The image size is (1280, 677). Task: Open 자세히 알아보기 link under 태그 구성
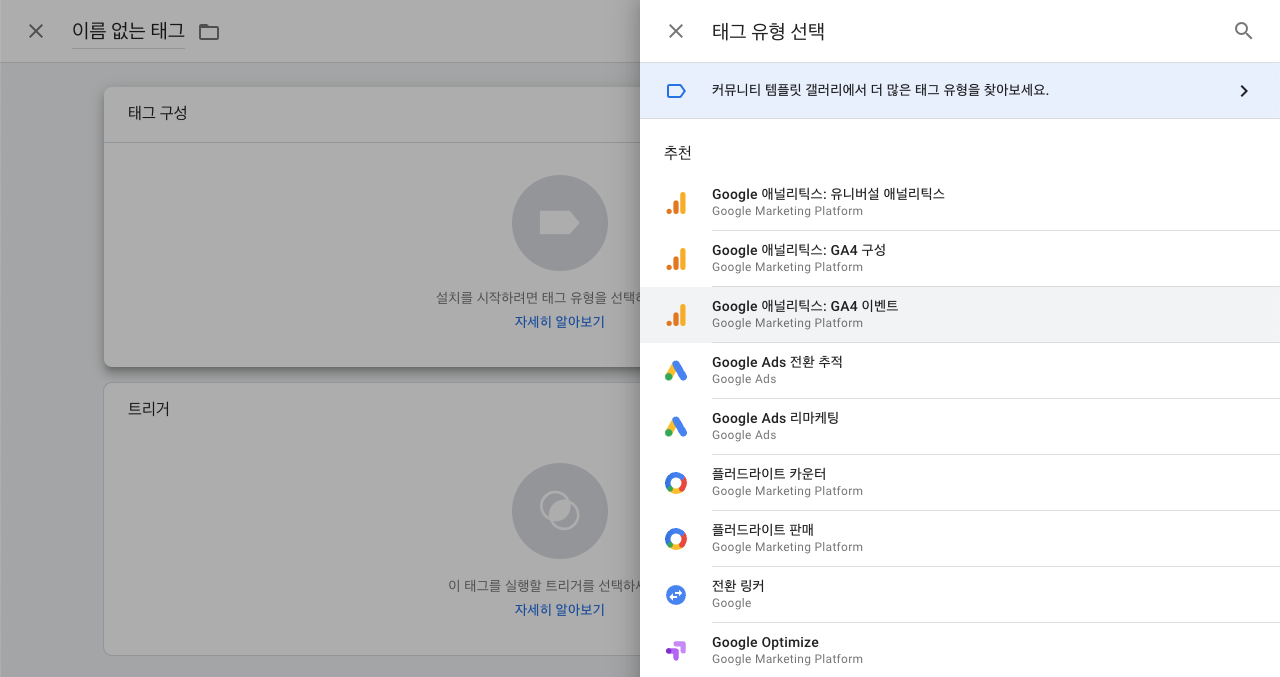coord(560,322)
